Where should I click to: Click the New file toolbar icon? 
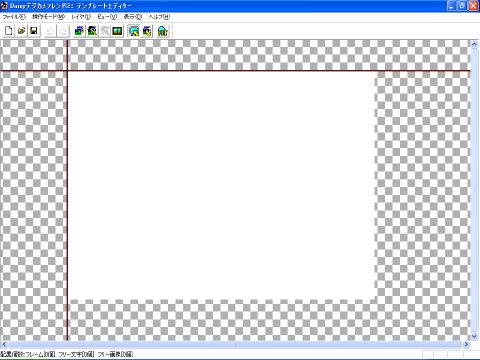click(9, 31)
